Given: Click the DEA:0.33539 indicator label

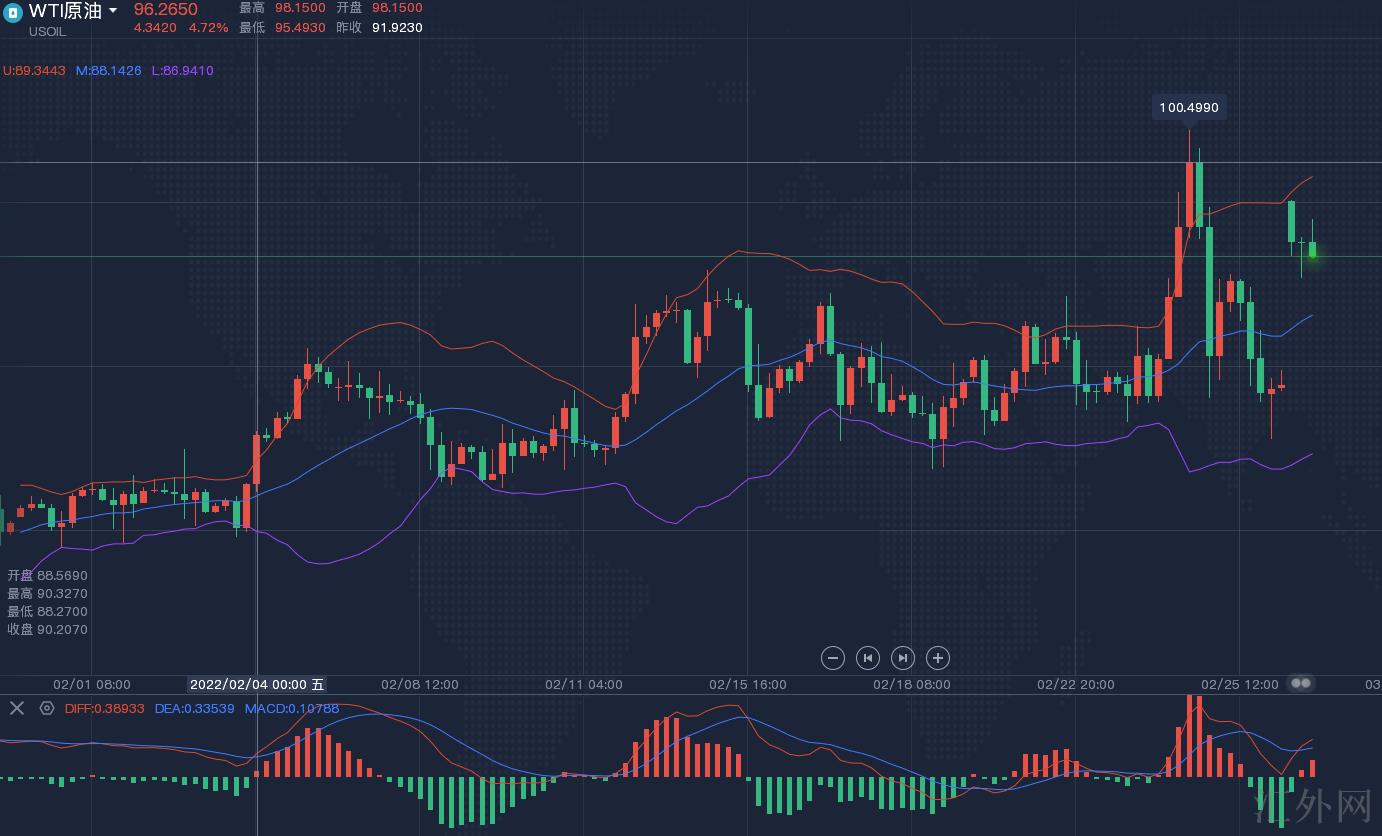Looking at the screenshot, I should pos(194,708).
